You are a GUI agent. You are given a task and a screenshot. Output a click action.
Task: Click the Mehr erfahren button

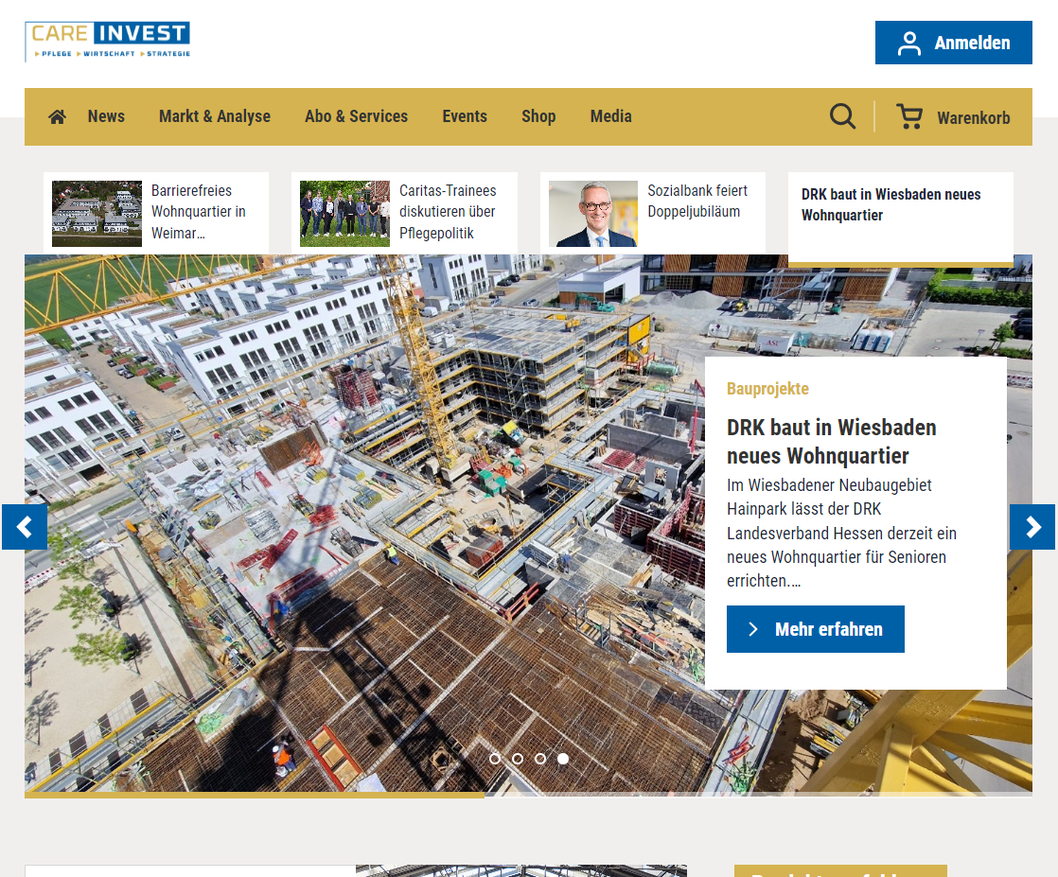click(x=815, y=629)
